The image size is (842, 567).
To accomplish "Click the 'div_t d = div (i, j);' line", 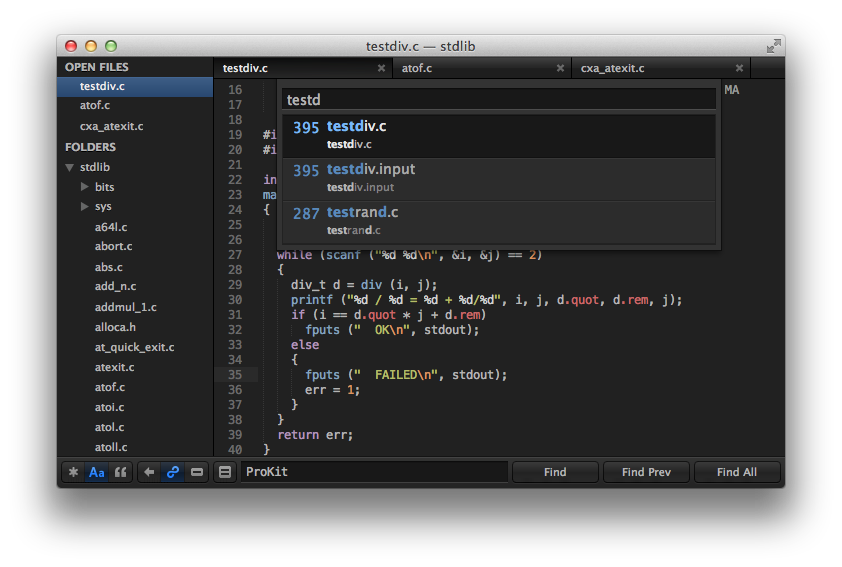I will (364, 285).
